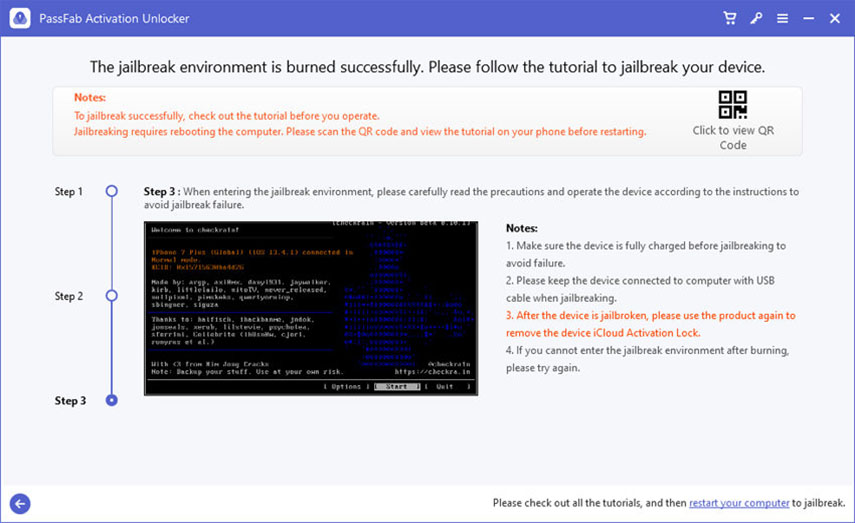This screenshot has width=855, height=523.
Task: Click the "restart your computer" link
Action: coord(739,502)
